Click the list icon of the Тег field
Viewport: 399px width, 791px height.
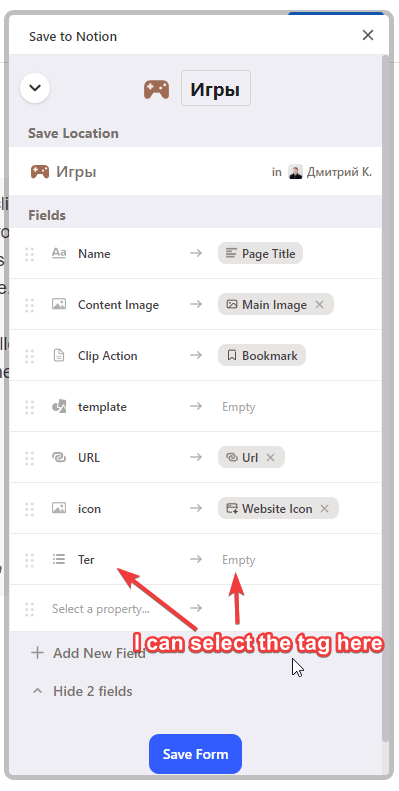coord(59,559)
